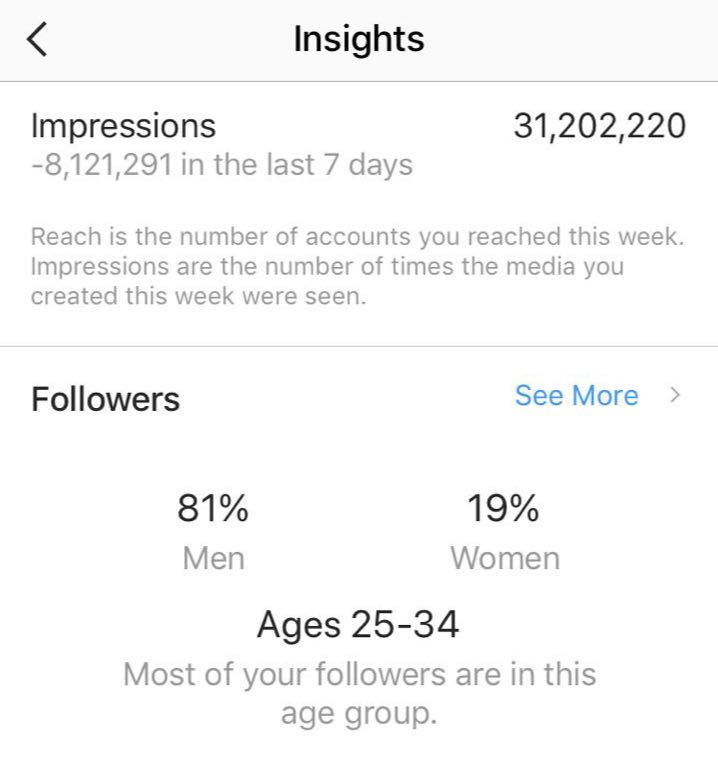Tap the back arrow icon
718x777 pixels.
point(38,40)
